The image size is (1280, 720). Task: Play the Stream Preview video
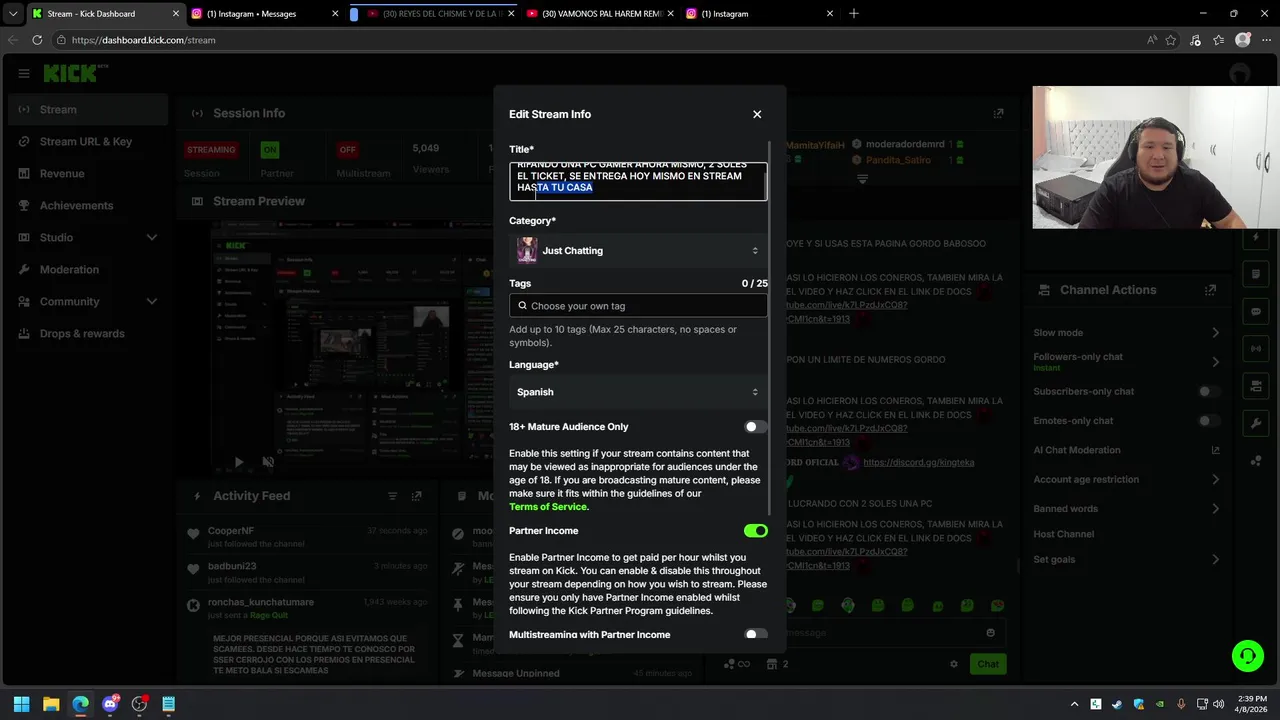click(238, 462)
